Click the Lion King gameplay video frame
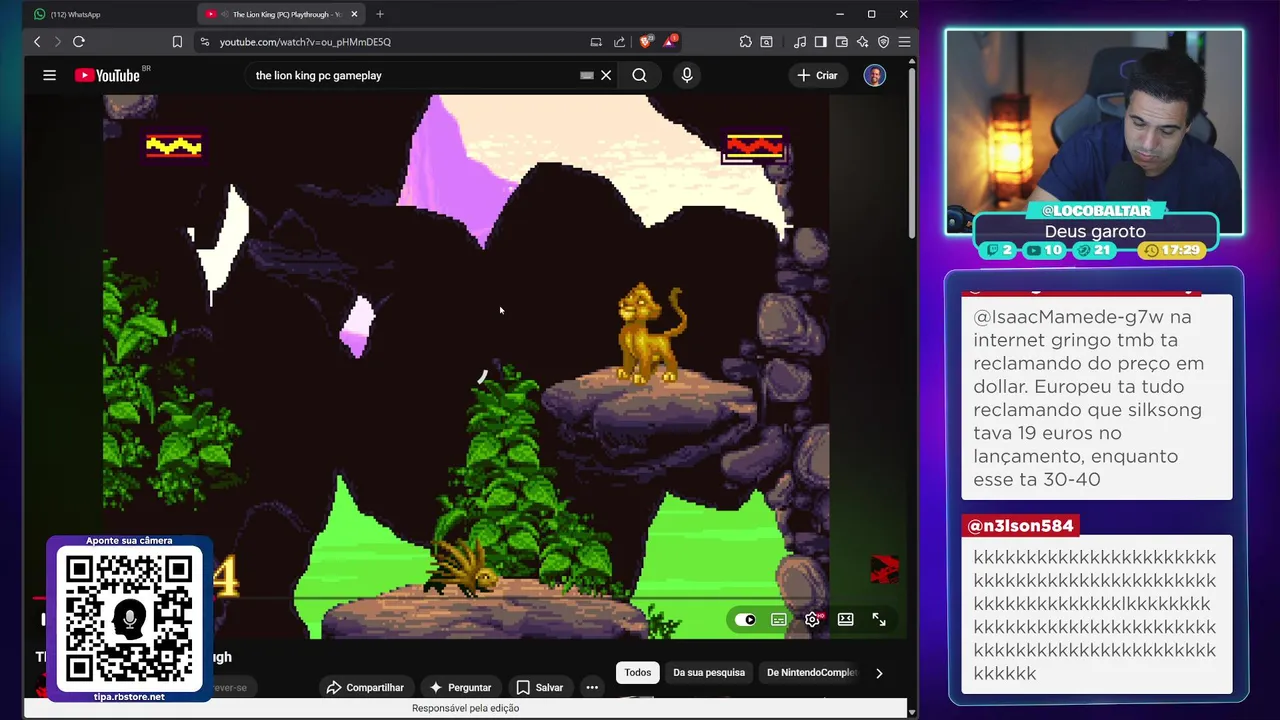The image size is (1280, 720). 465,366
